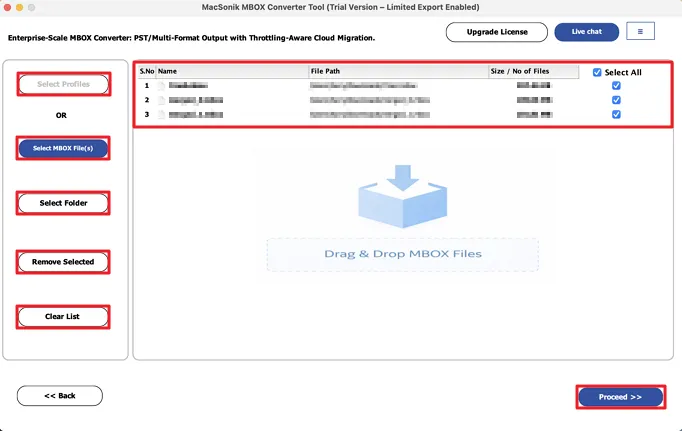Click the Upgrade License button

click(497, 32)
